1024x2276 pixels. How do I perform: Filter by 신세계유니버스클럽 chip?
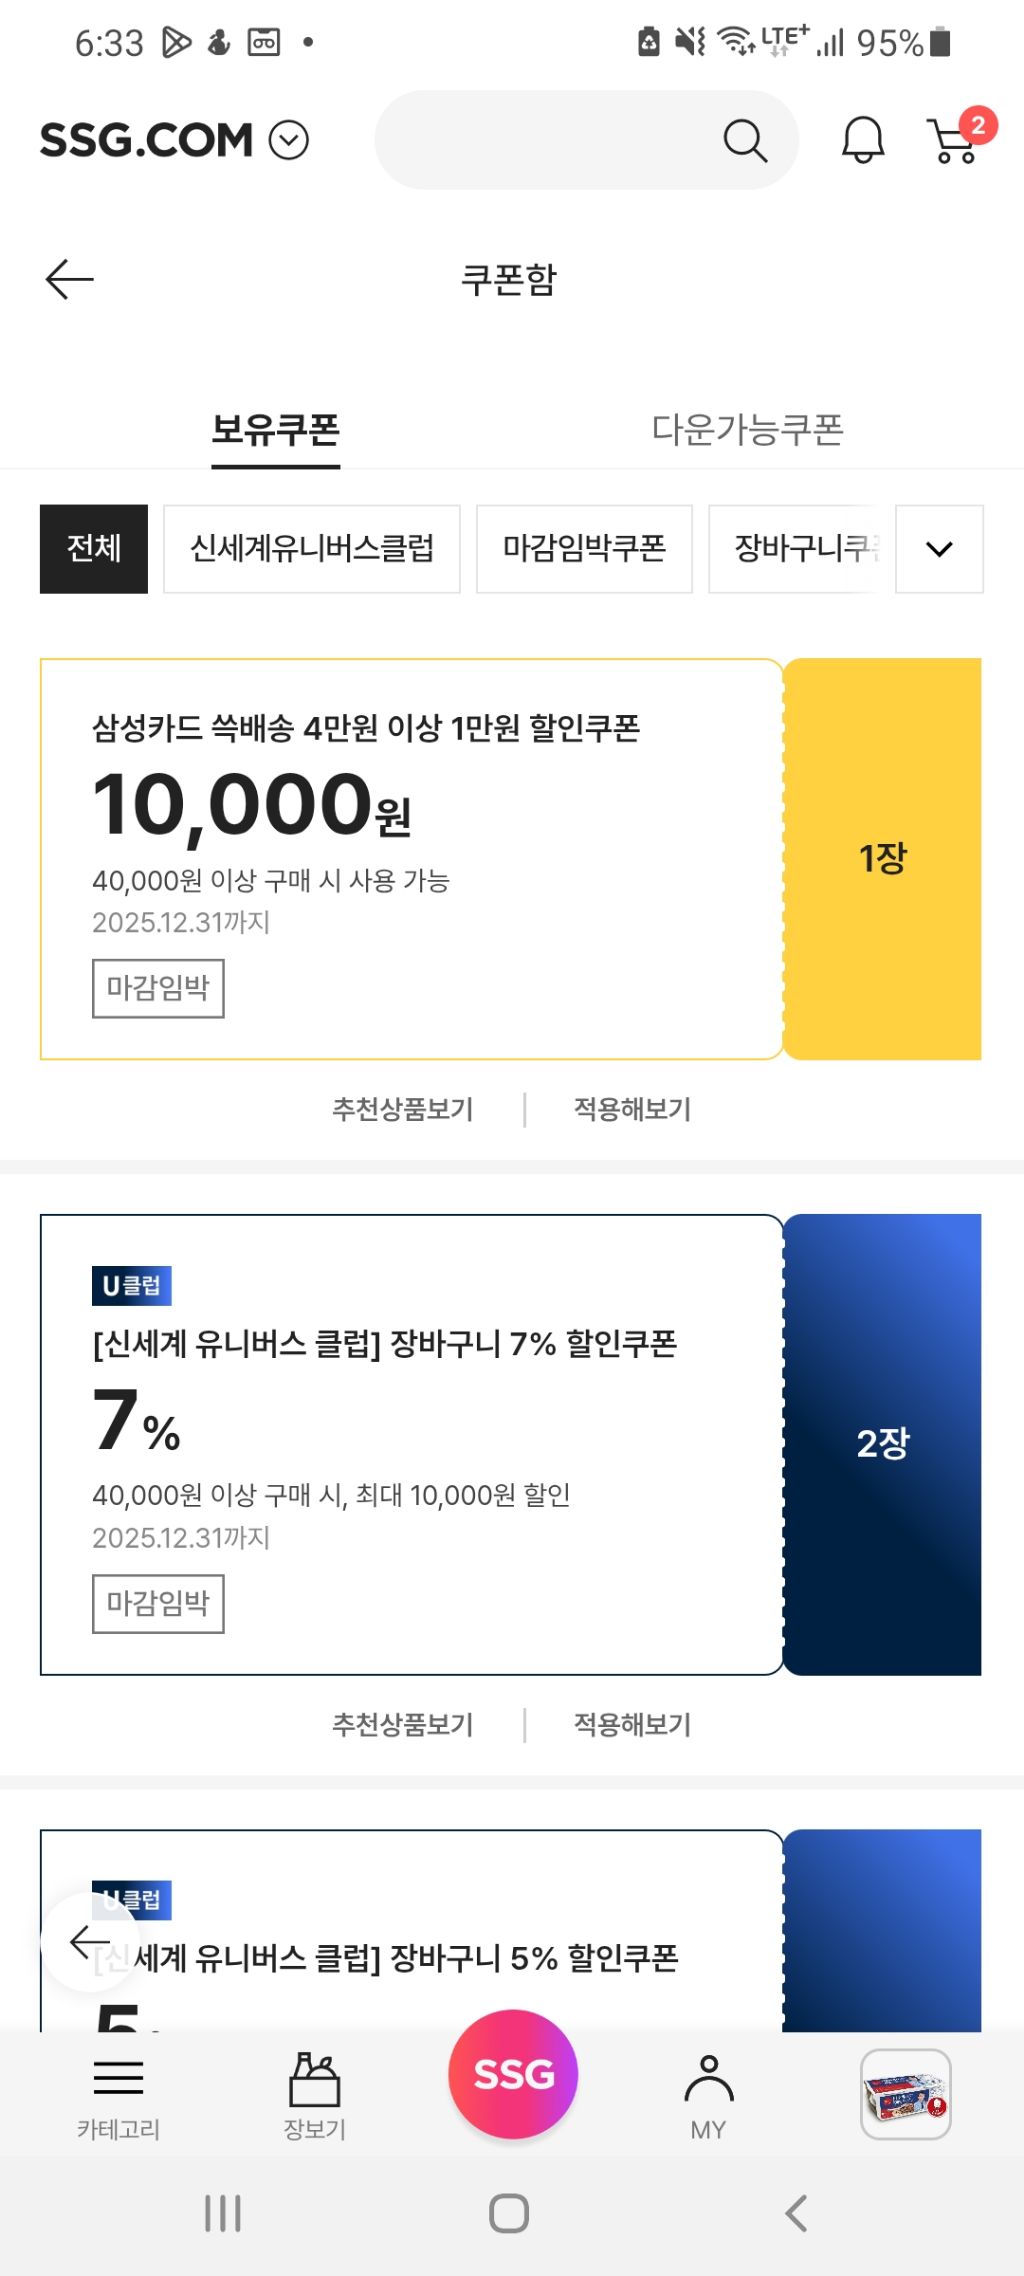(x=312, y=549)
